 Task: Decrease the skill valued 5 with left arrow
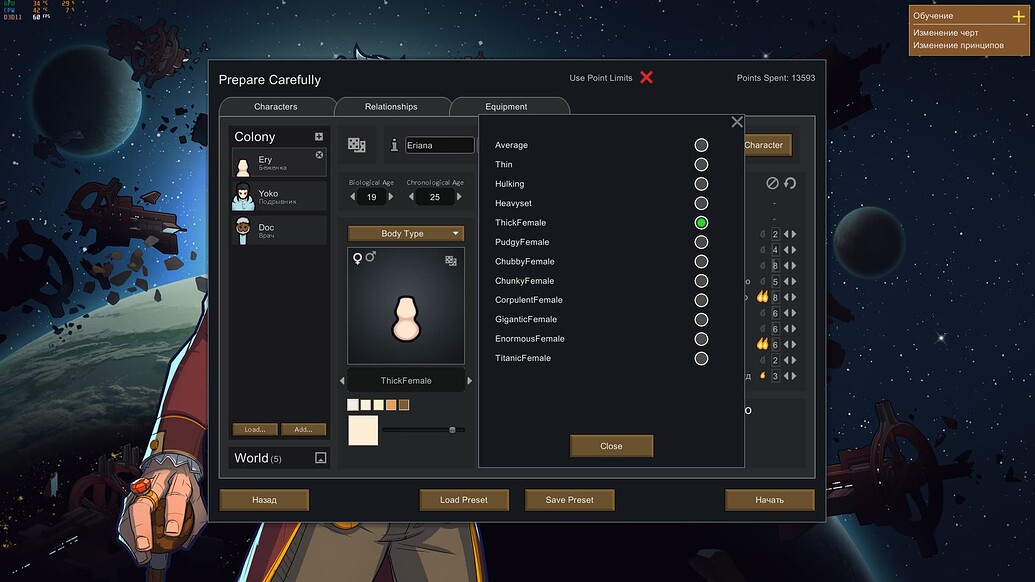tap(786, 281)
